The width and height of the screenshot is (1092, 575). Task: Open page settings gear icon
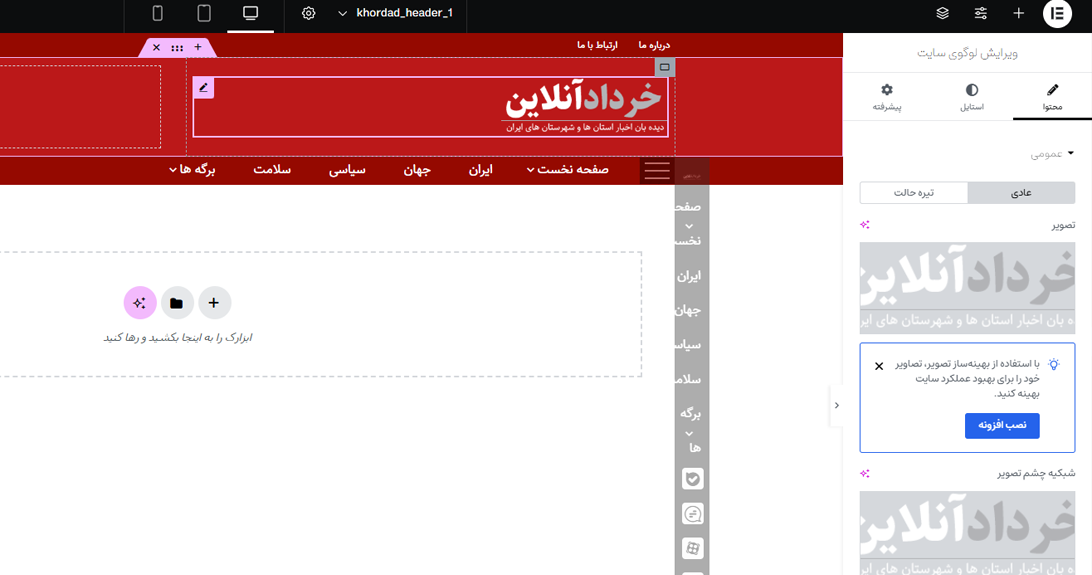pos(309,13)
